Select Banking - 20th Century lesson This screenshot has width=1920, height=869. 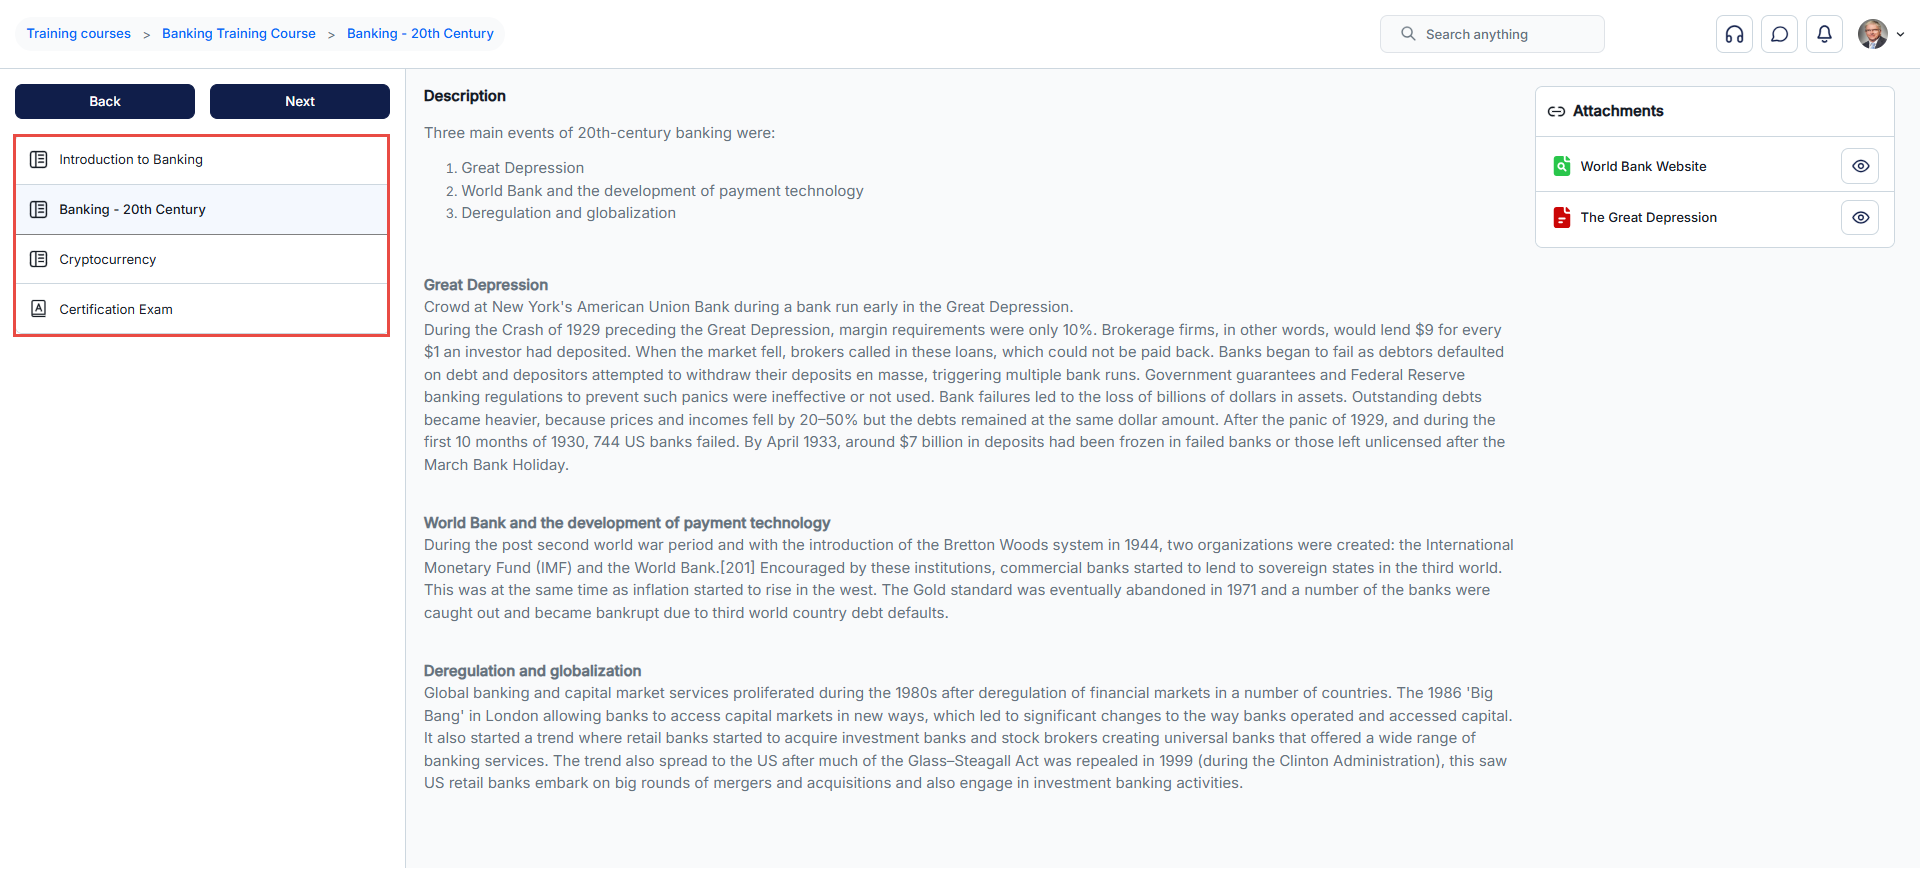132,210
